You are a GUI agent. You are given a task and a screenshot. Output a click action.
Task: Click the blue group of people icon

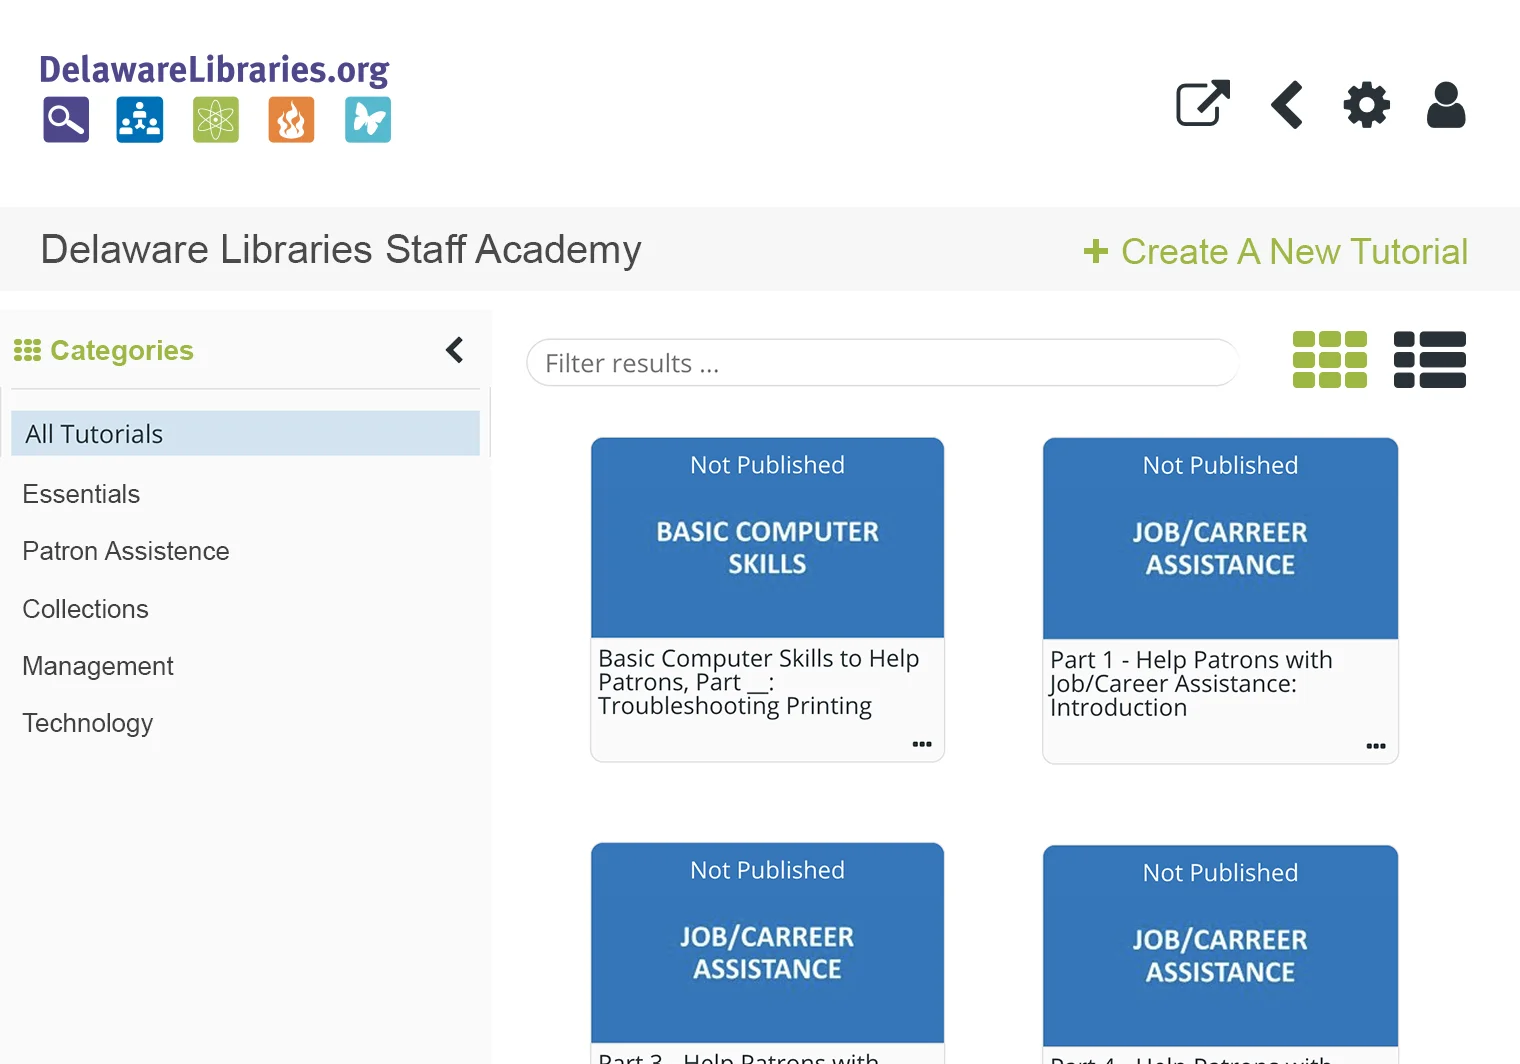pyautogui.click(x=140, y=120)
